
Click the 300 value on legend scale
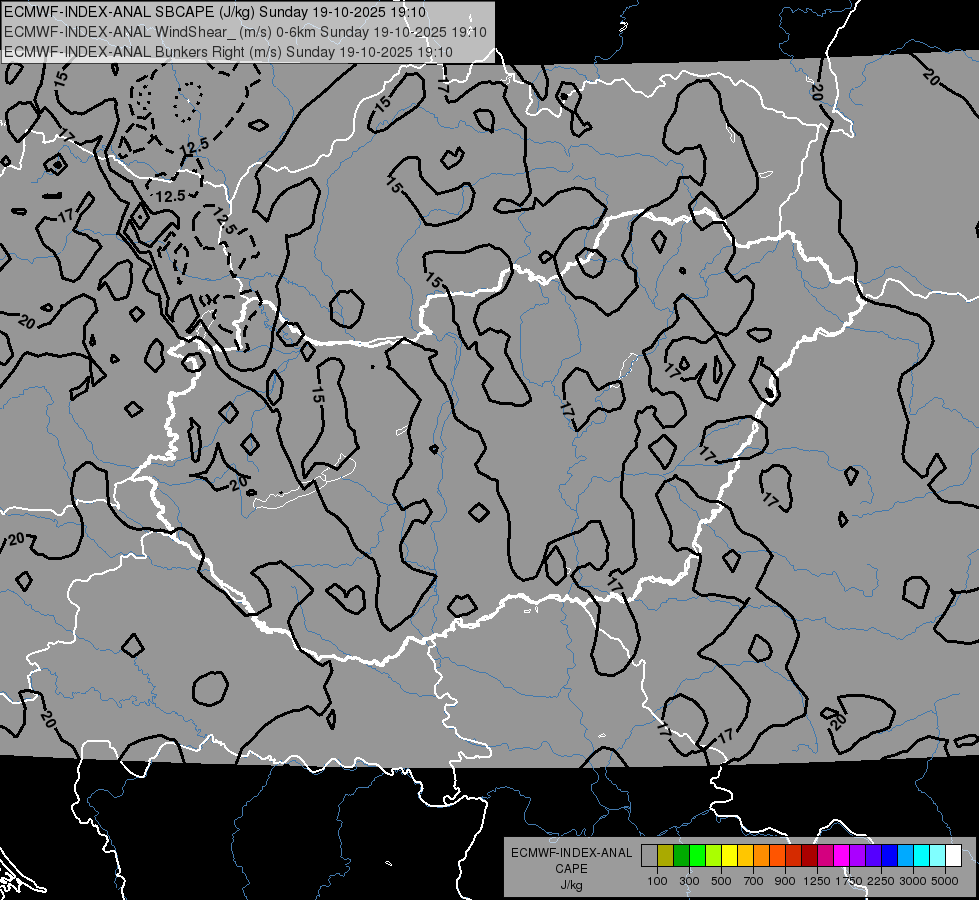point(689,881)
